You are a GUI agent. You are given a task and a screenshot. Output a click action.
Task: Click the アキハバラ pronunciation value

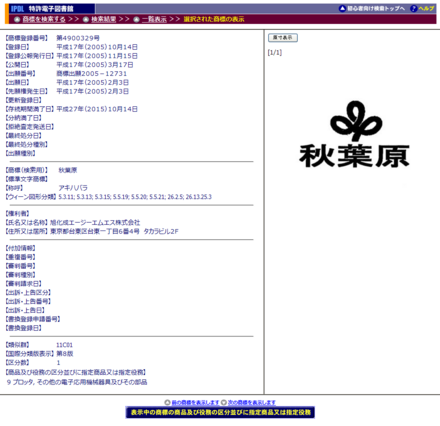click(x=73, y=188)
